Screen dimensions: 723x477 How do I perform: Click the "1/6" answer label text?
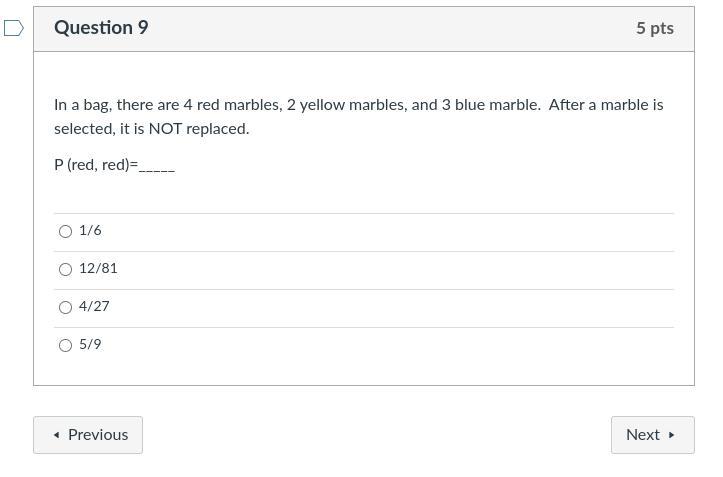tap(90, 231)
